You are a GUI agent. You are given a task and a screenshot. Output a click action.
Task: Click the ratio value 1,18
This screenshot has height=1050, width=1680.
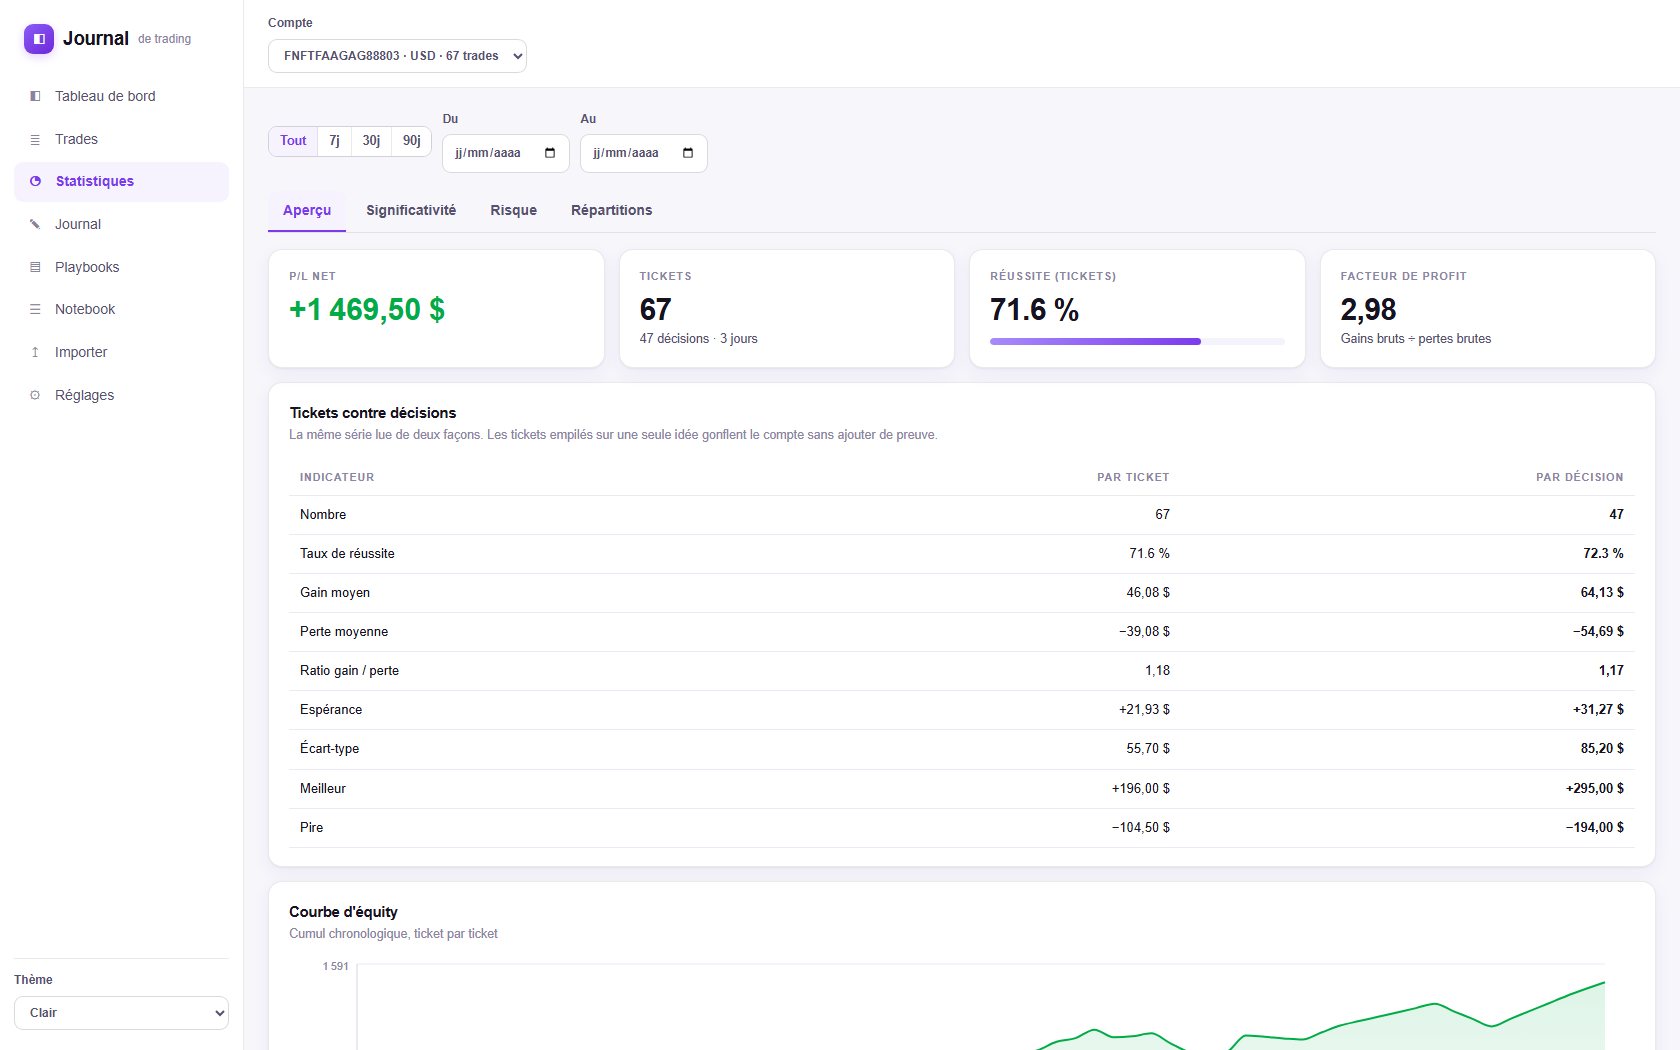point(1157,671)
